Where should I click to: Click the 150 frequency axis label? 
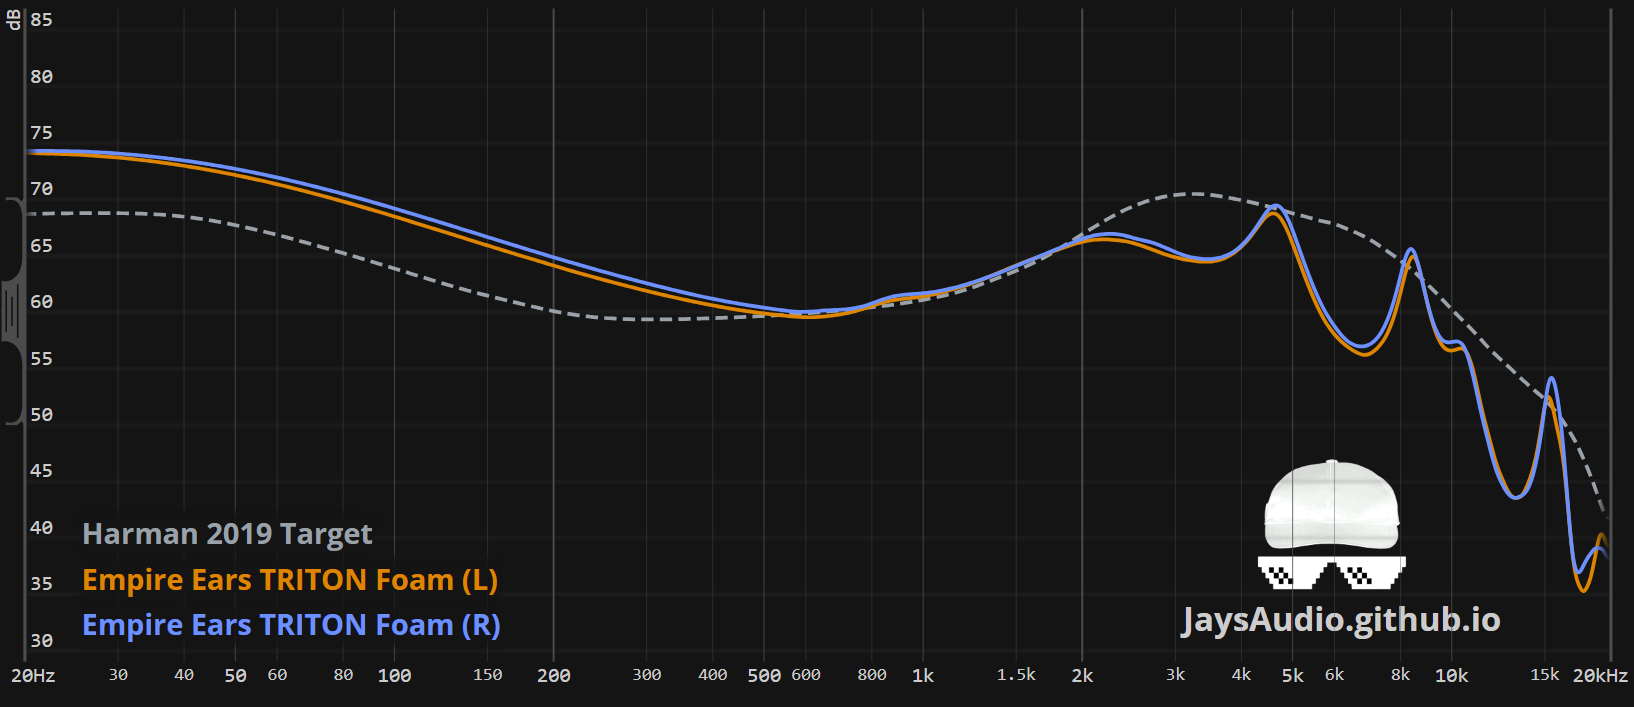tap(487, 675)
